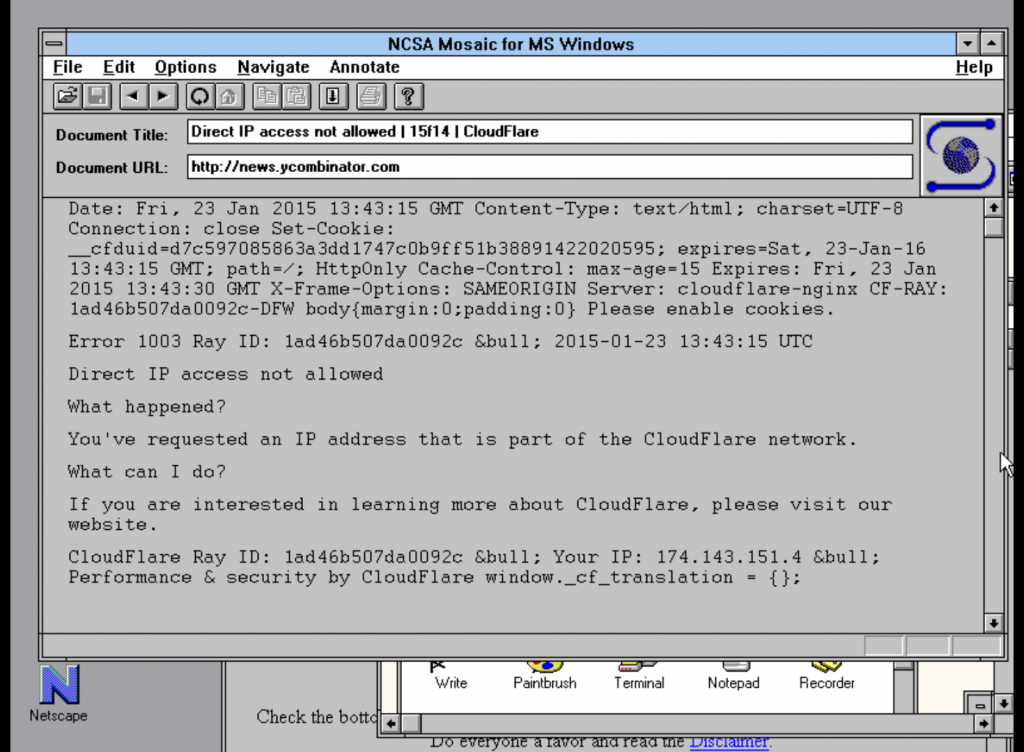
Task: Click the page scrollbar up arrow
Action: tap(993, 208)
